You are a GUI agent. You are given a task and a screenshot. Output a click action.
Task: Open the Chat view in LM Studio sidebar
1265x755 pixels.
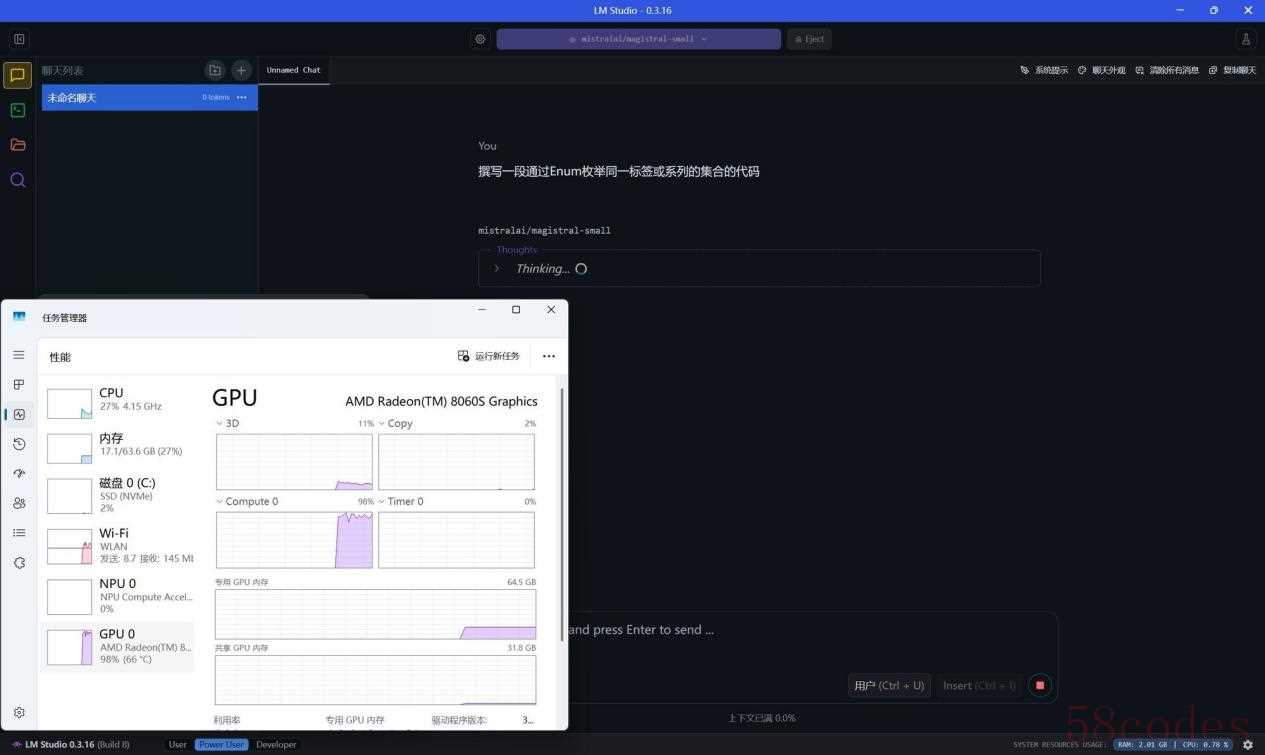18,75
